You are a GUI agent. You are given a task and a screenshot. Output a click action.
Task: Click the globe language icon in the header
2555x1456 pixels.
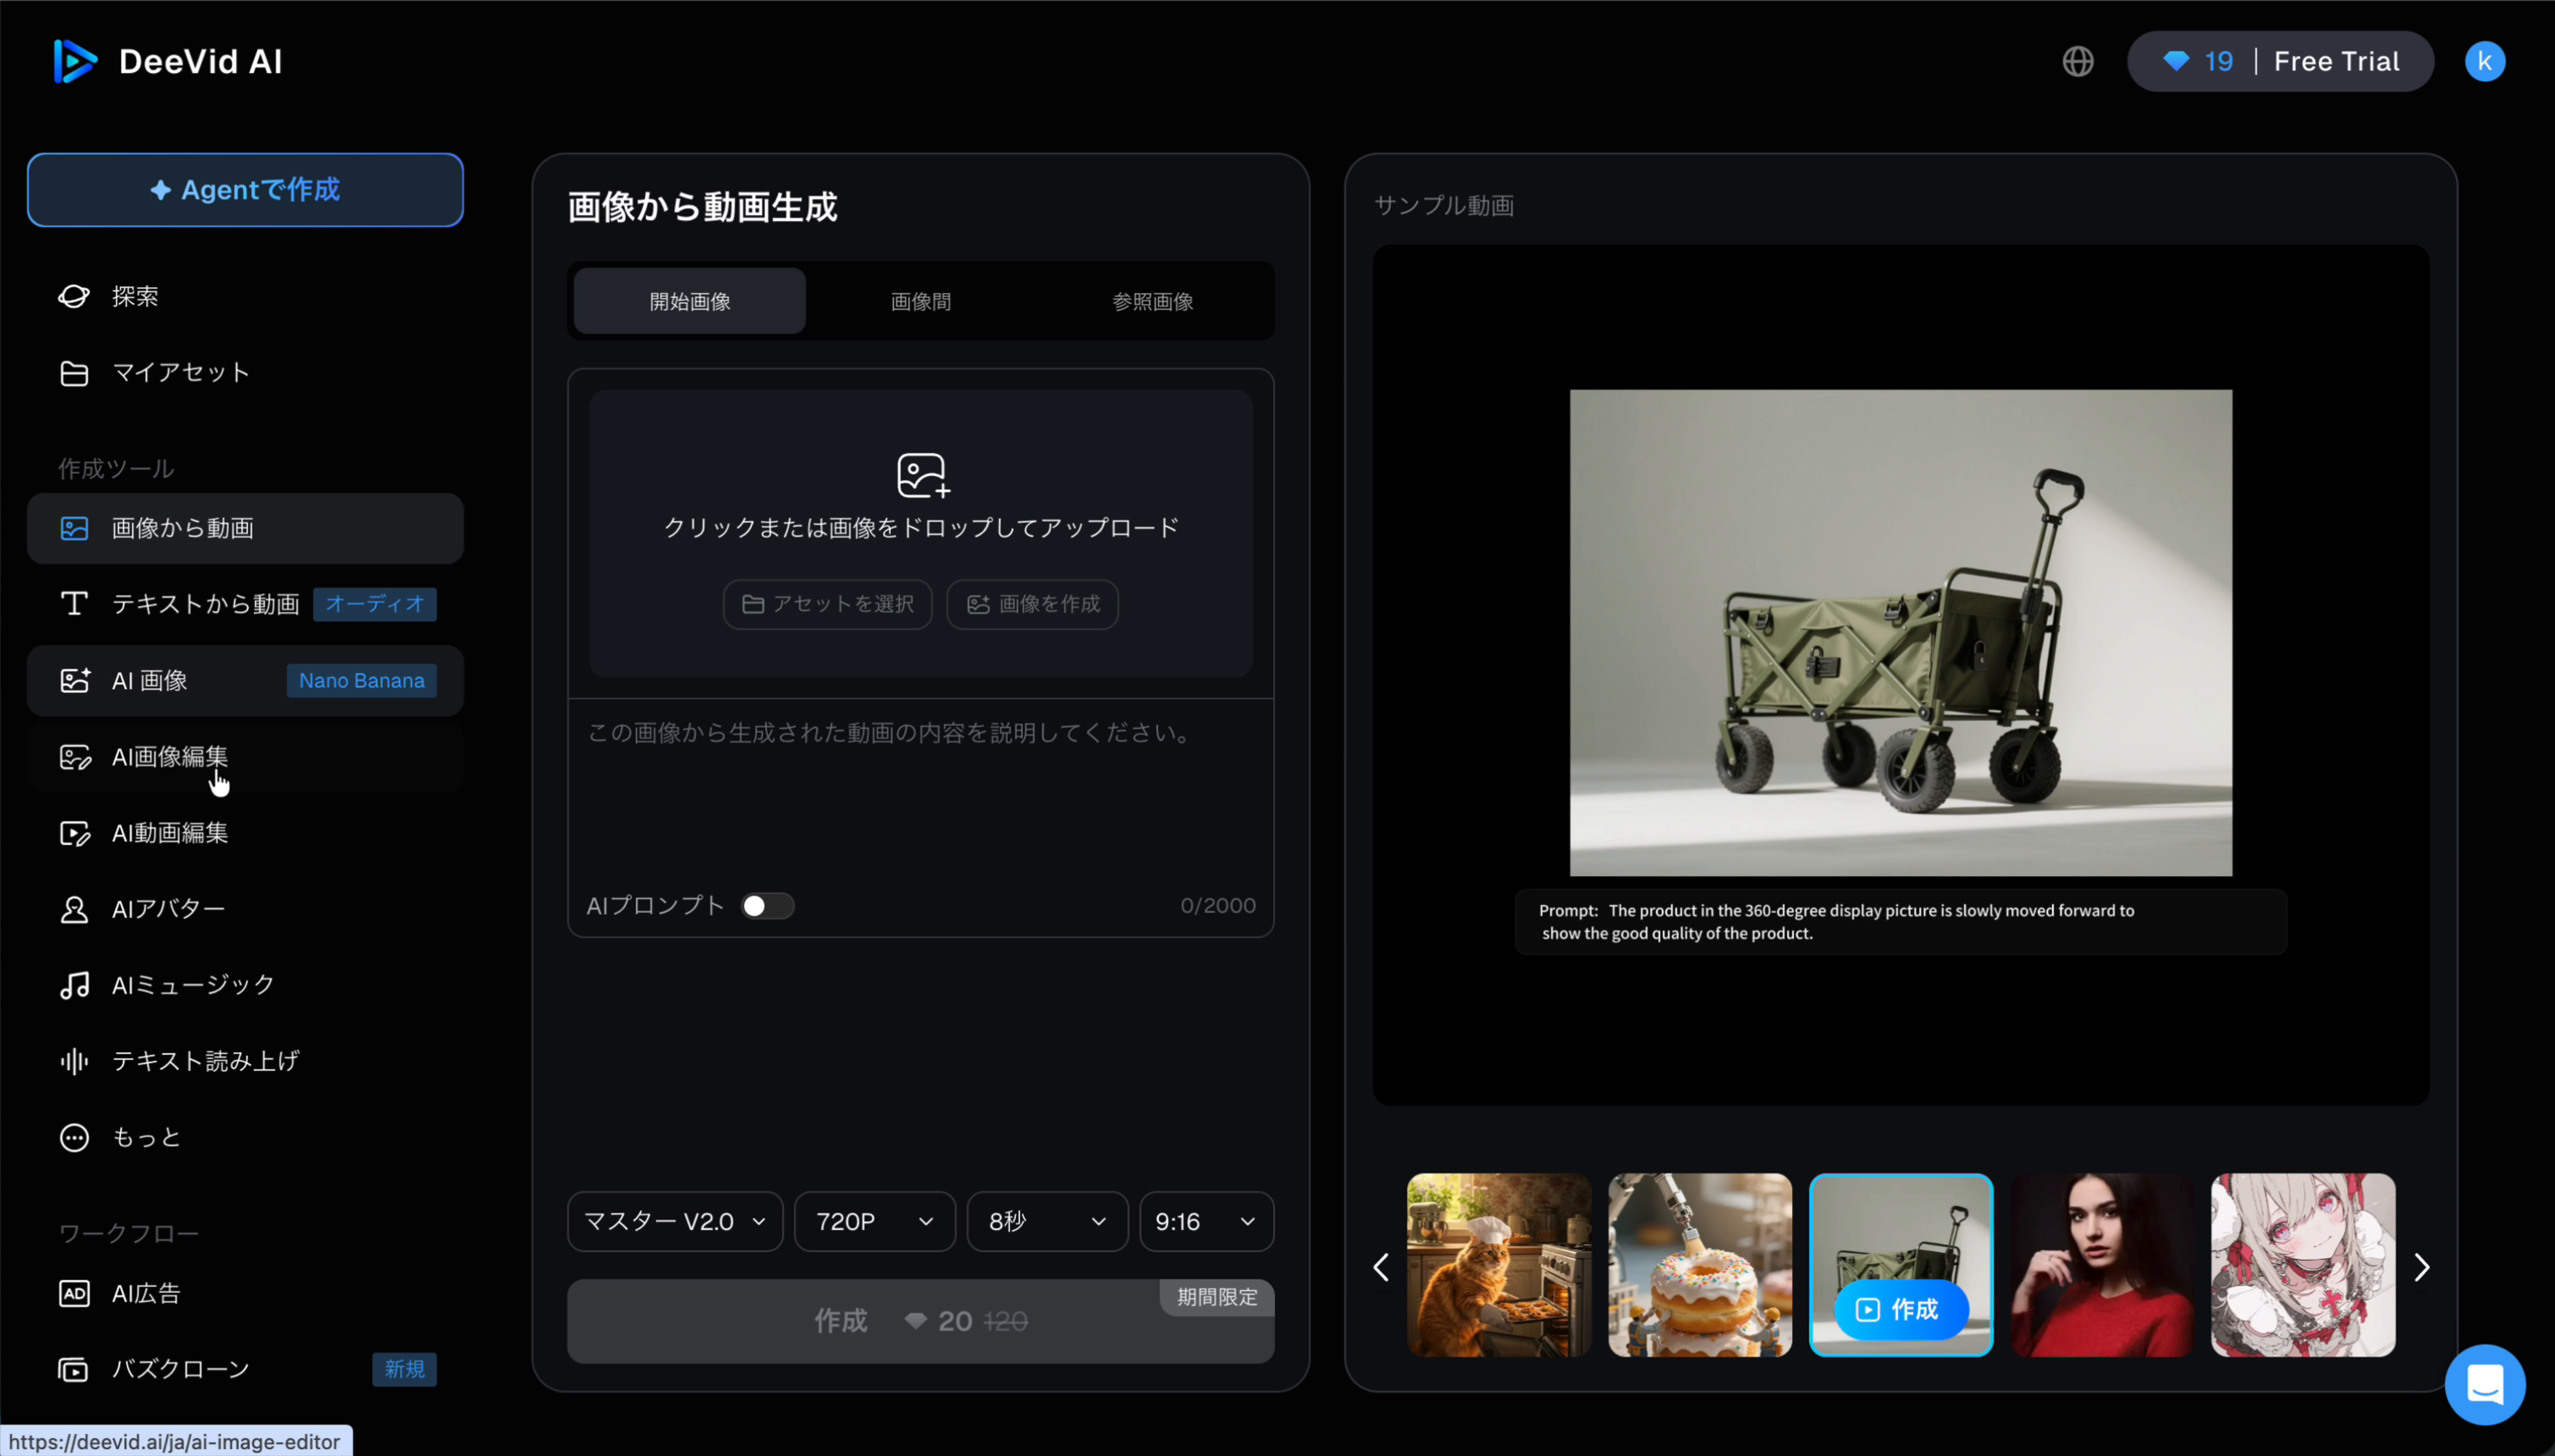(2077, 61)
